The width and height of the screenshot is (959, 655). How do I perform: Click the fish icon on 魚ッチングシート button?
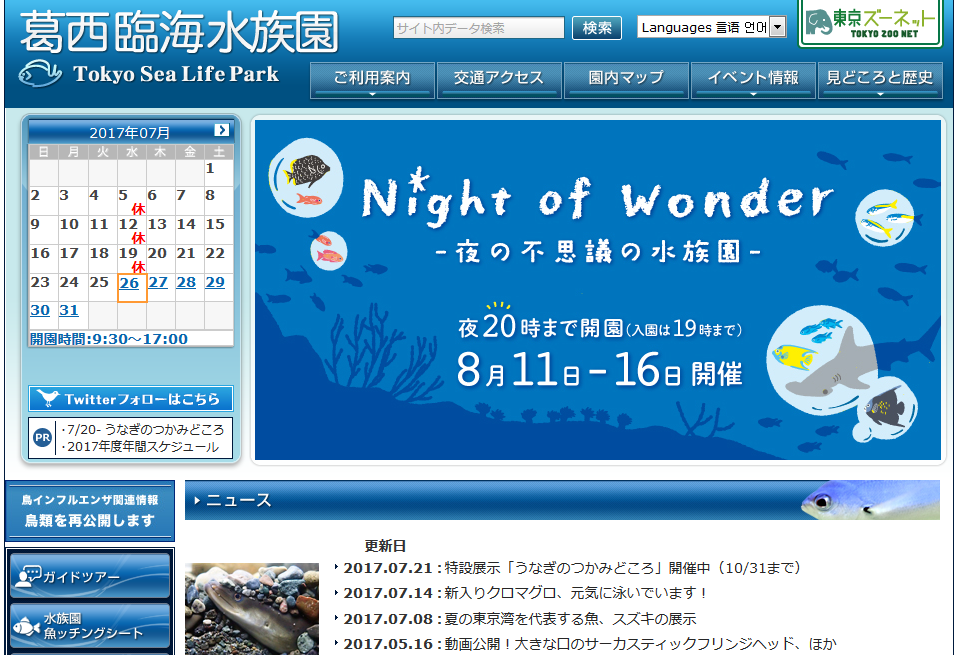tap(26, 627)
